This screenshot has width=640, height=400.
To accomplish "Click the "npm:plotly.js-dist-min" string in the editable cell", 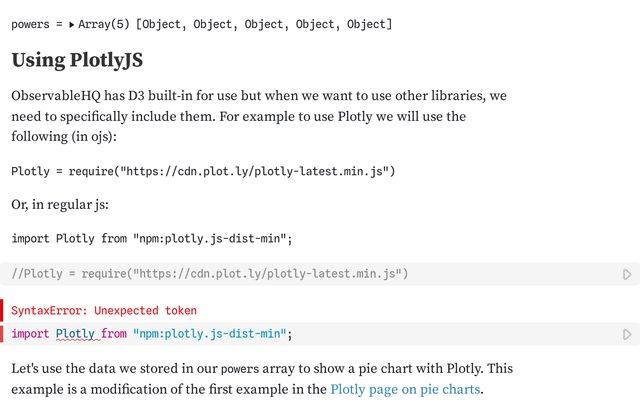I will (209, 334).
